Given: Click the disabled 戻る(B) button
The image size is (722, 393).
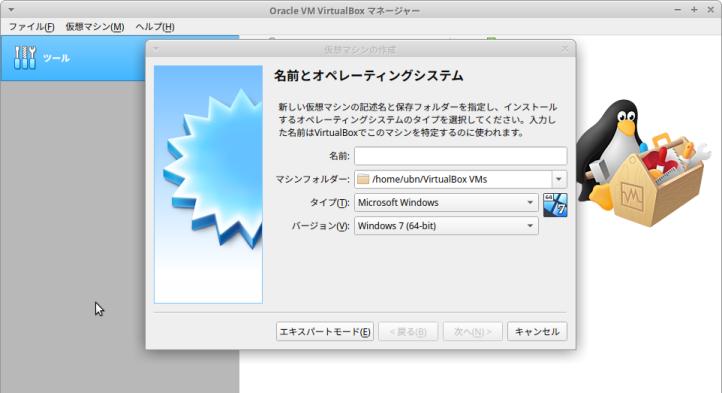Looking at the screenshot, I should (408, 331).
